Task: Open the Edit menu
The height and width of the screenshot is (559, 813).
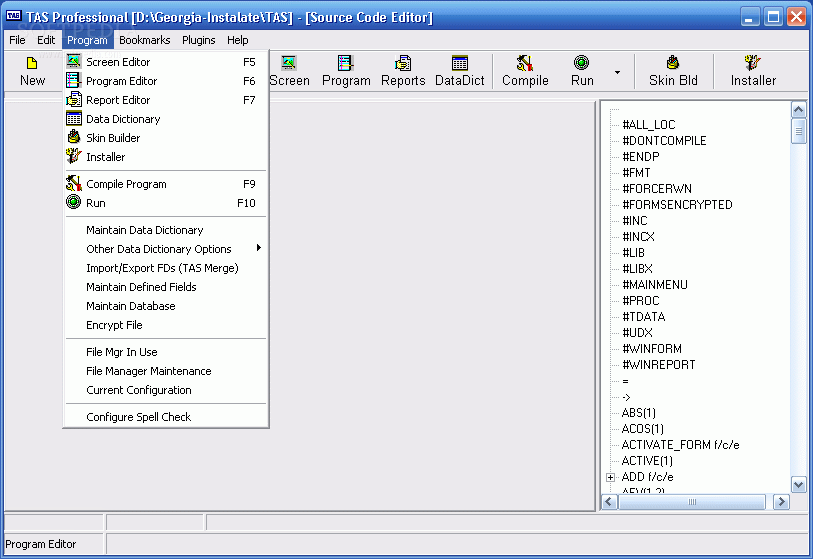Action: pyautogui.click(x=46, y=40)
